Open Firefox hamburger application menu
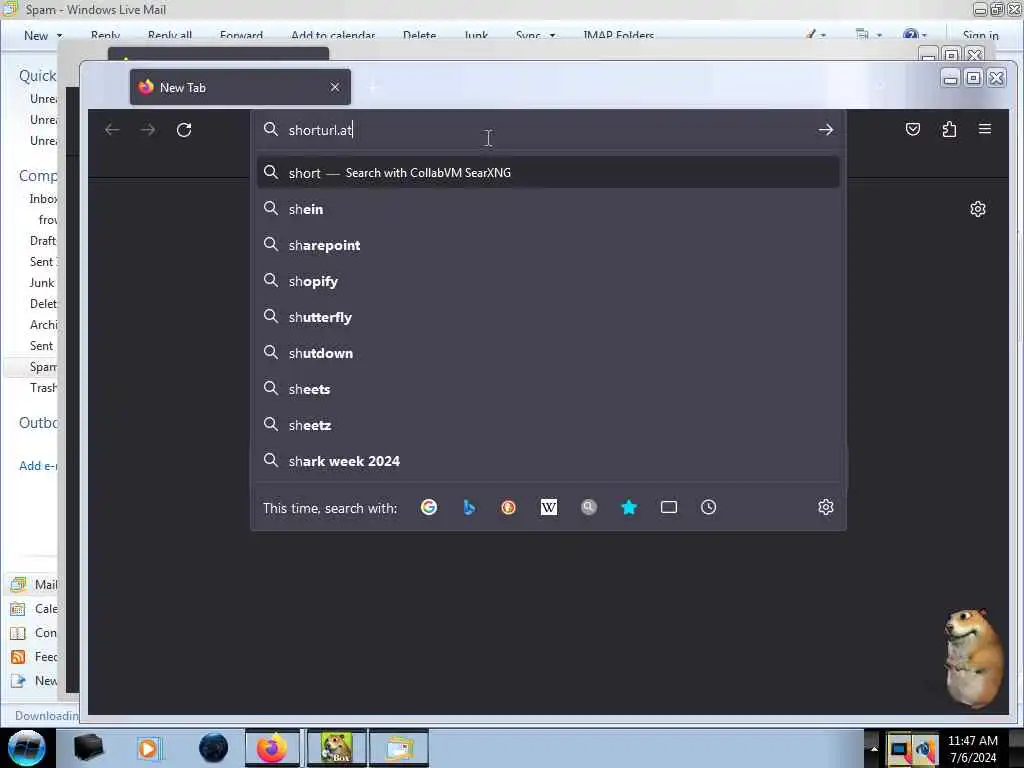Image resolution: width=1024 pixels, height=768 pixels. click(x=985, y=129)
